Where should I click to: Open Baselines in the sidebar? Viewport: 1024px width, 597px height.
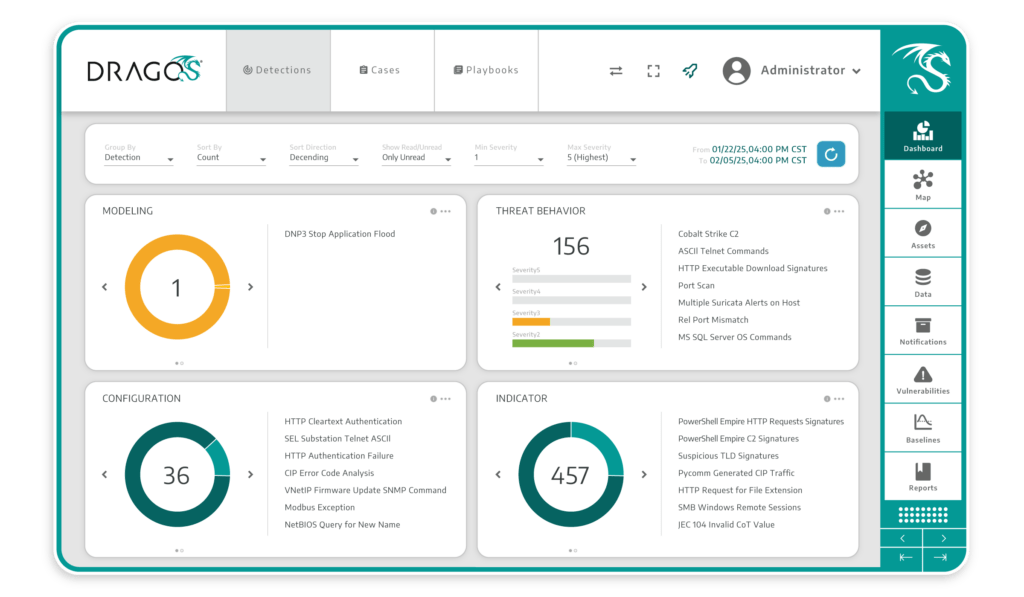point(923,428)
